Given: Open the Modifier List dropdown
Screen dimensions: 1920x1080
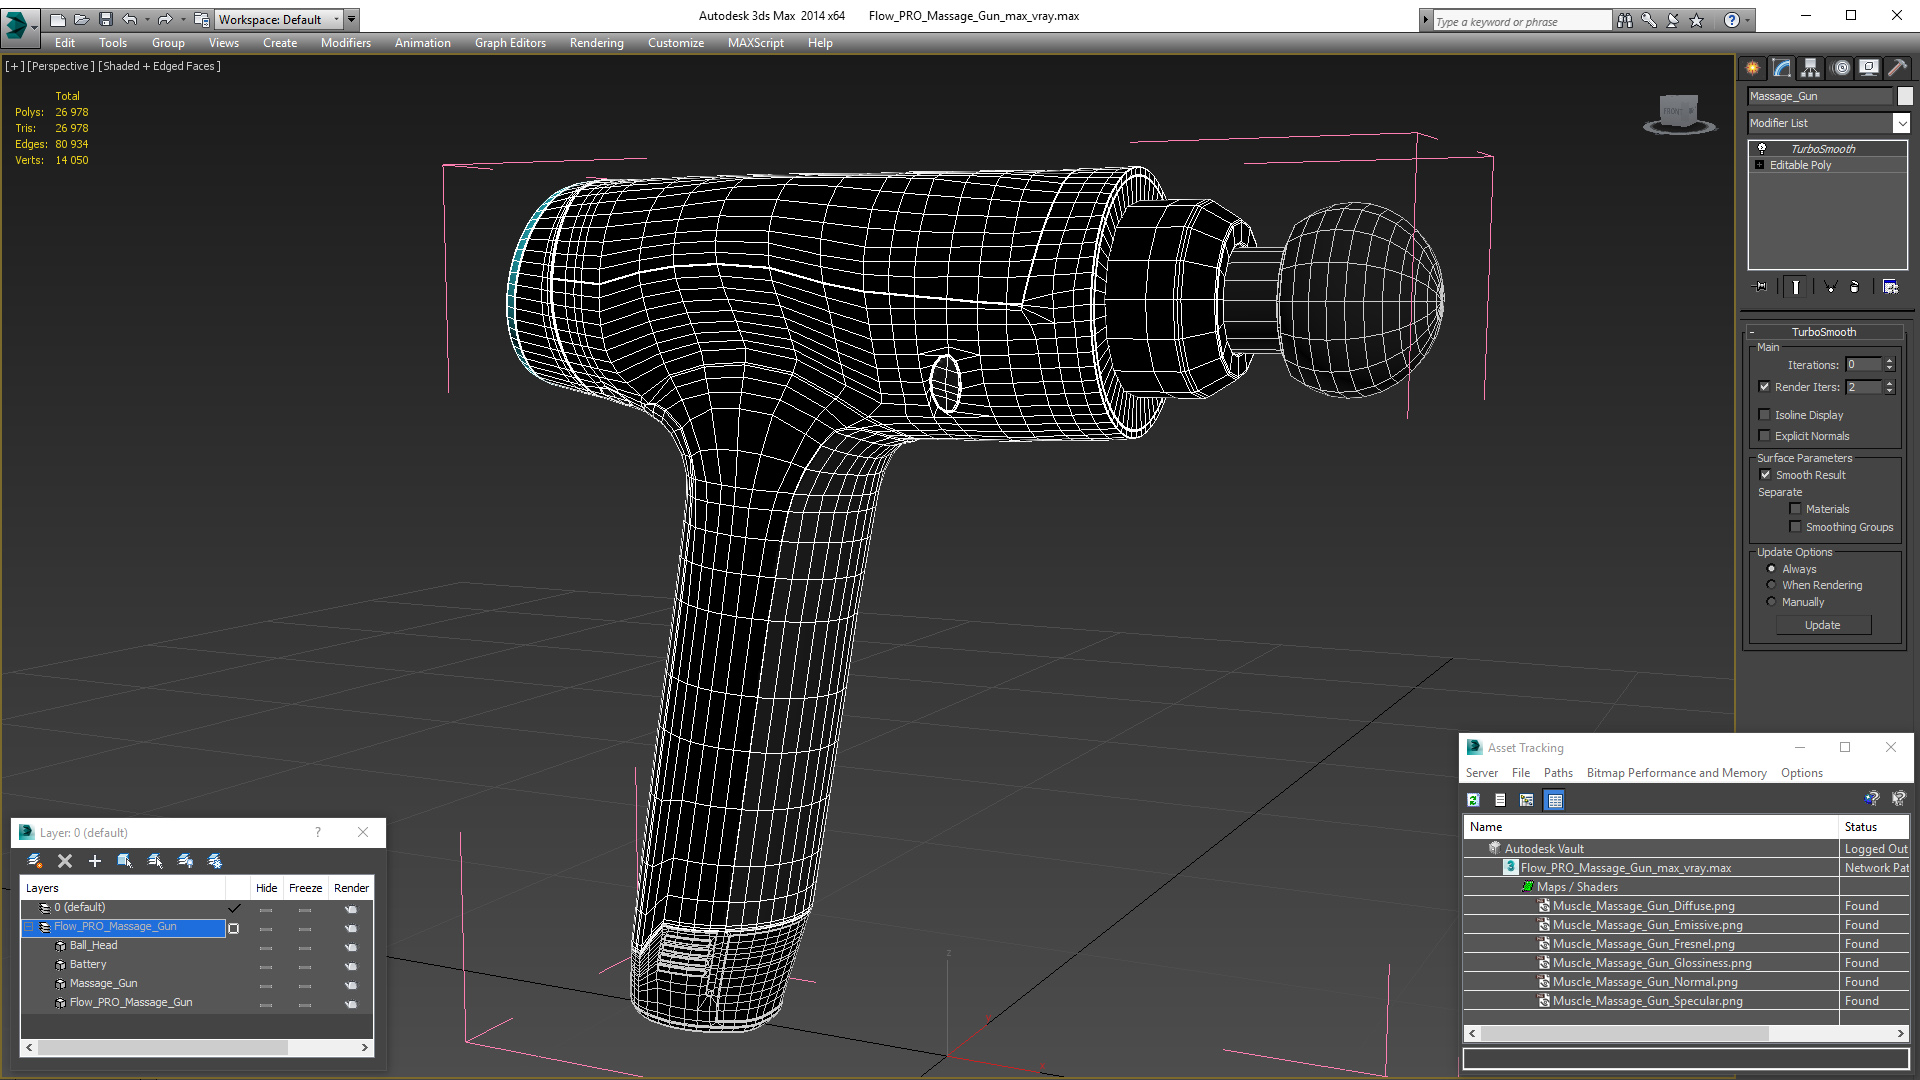Looking at the screenshot, I should (x=1901, y=123).
